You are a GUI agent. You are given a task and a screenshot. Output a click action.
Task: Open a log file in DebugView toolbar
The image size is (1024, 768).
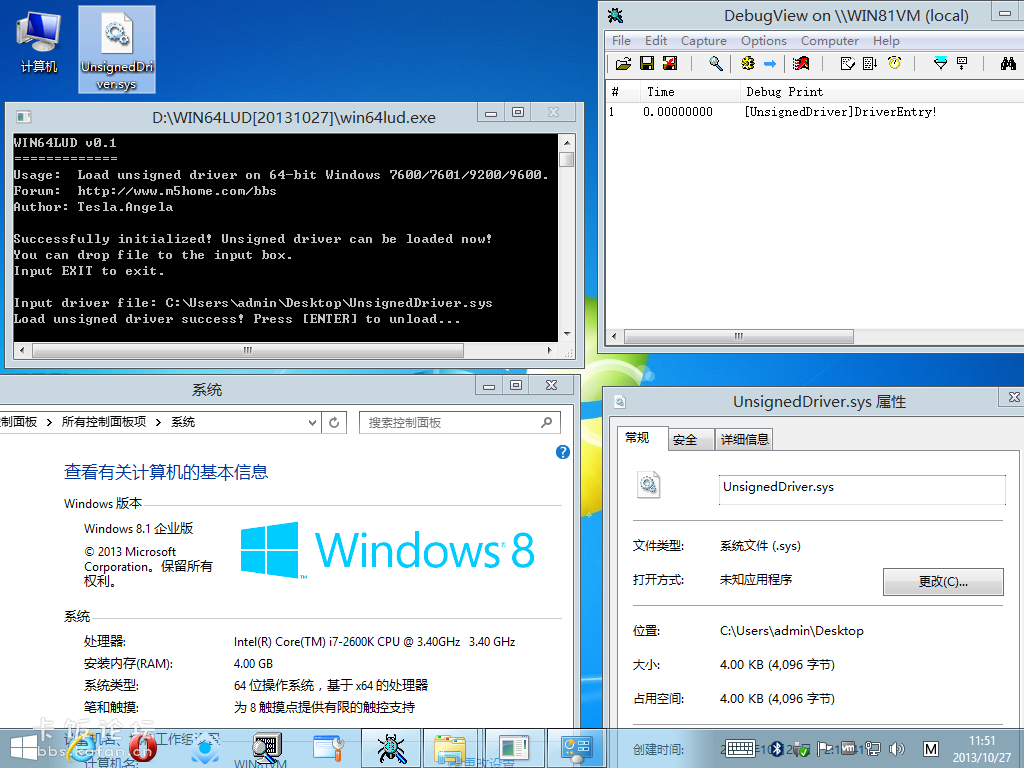[623, 63]
